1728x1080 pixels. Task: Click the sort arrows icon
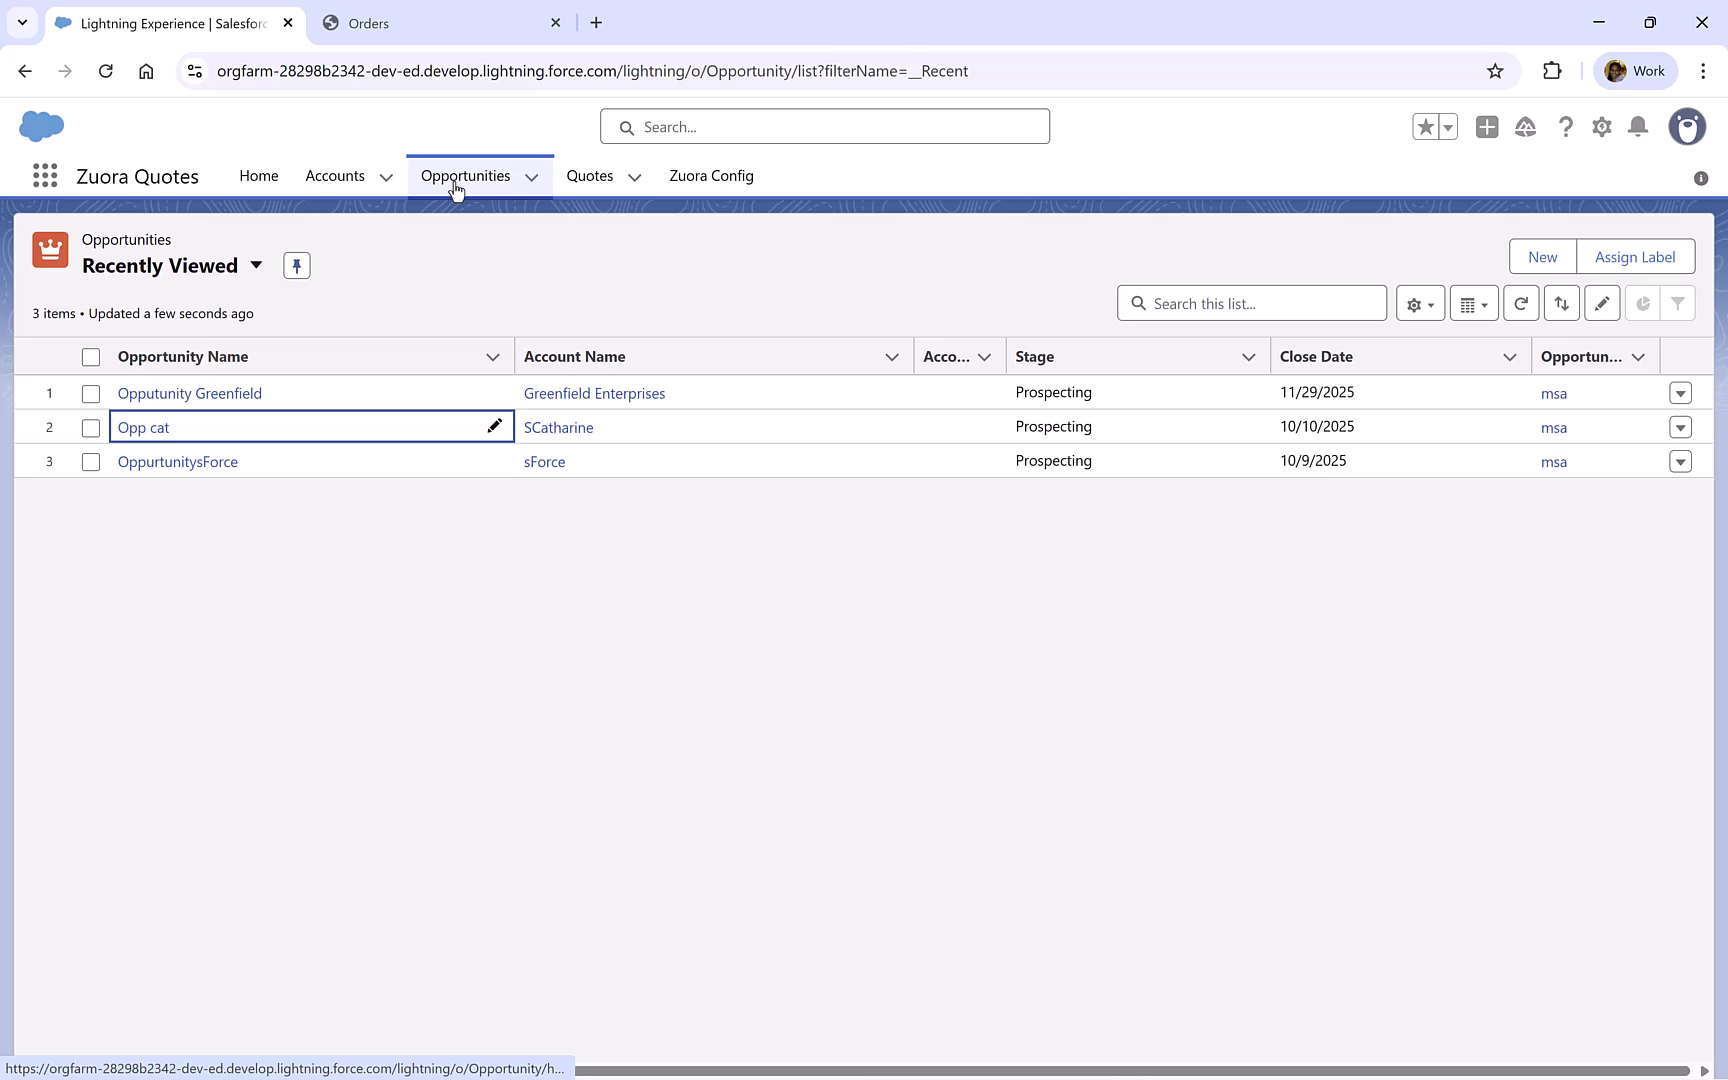(x=1562, y=303)
